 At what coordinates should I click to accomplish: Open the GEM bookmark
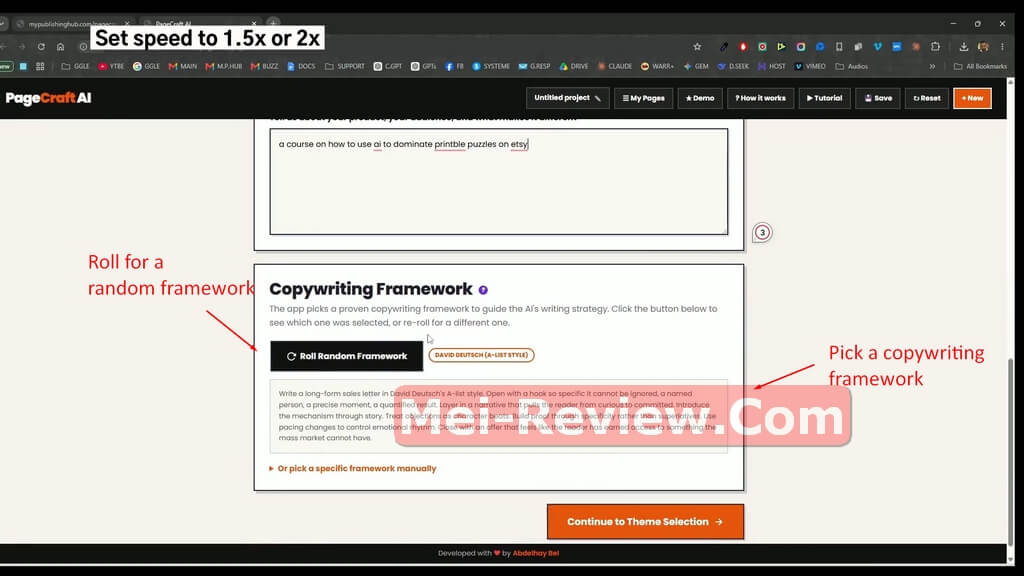(x=696, y=66)
